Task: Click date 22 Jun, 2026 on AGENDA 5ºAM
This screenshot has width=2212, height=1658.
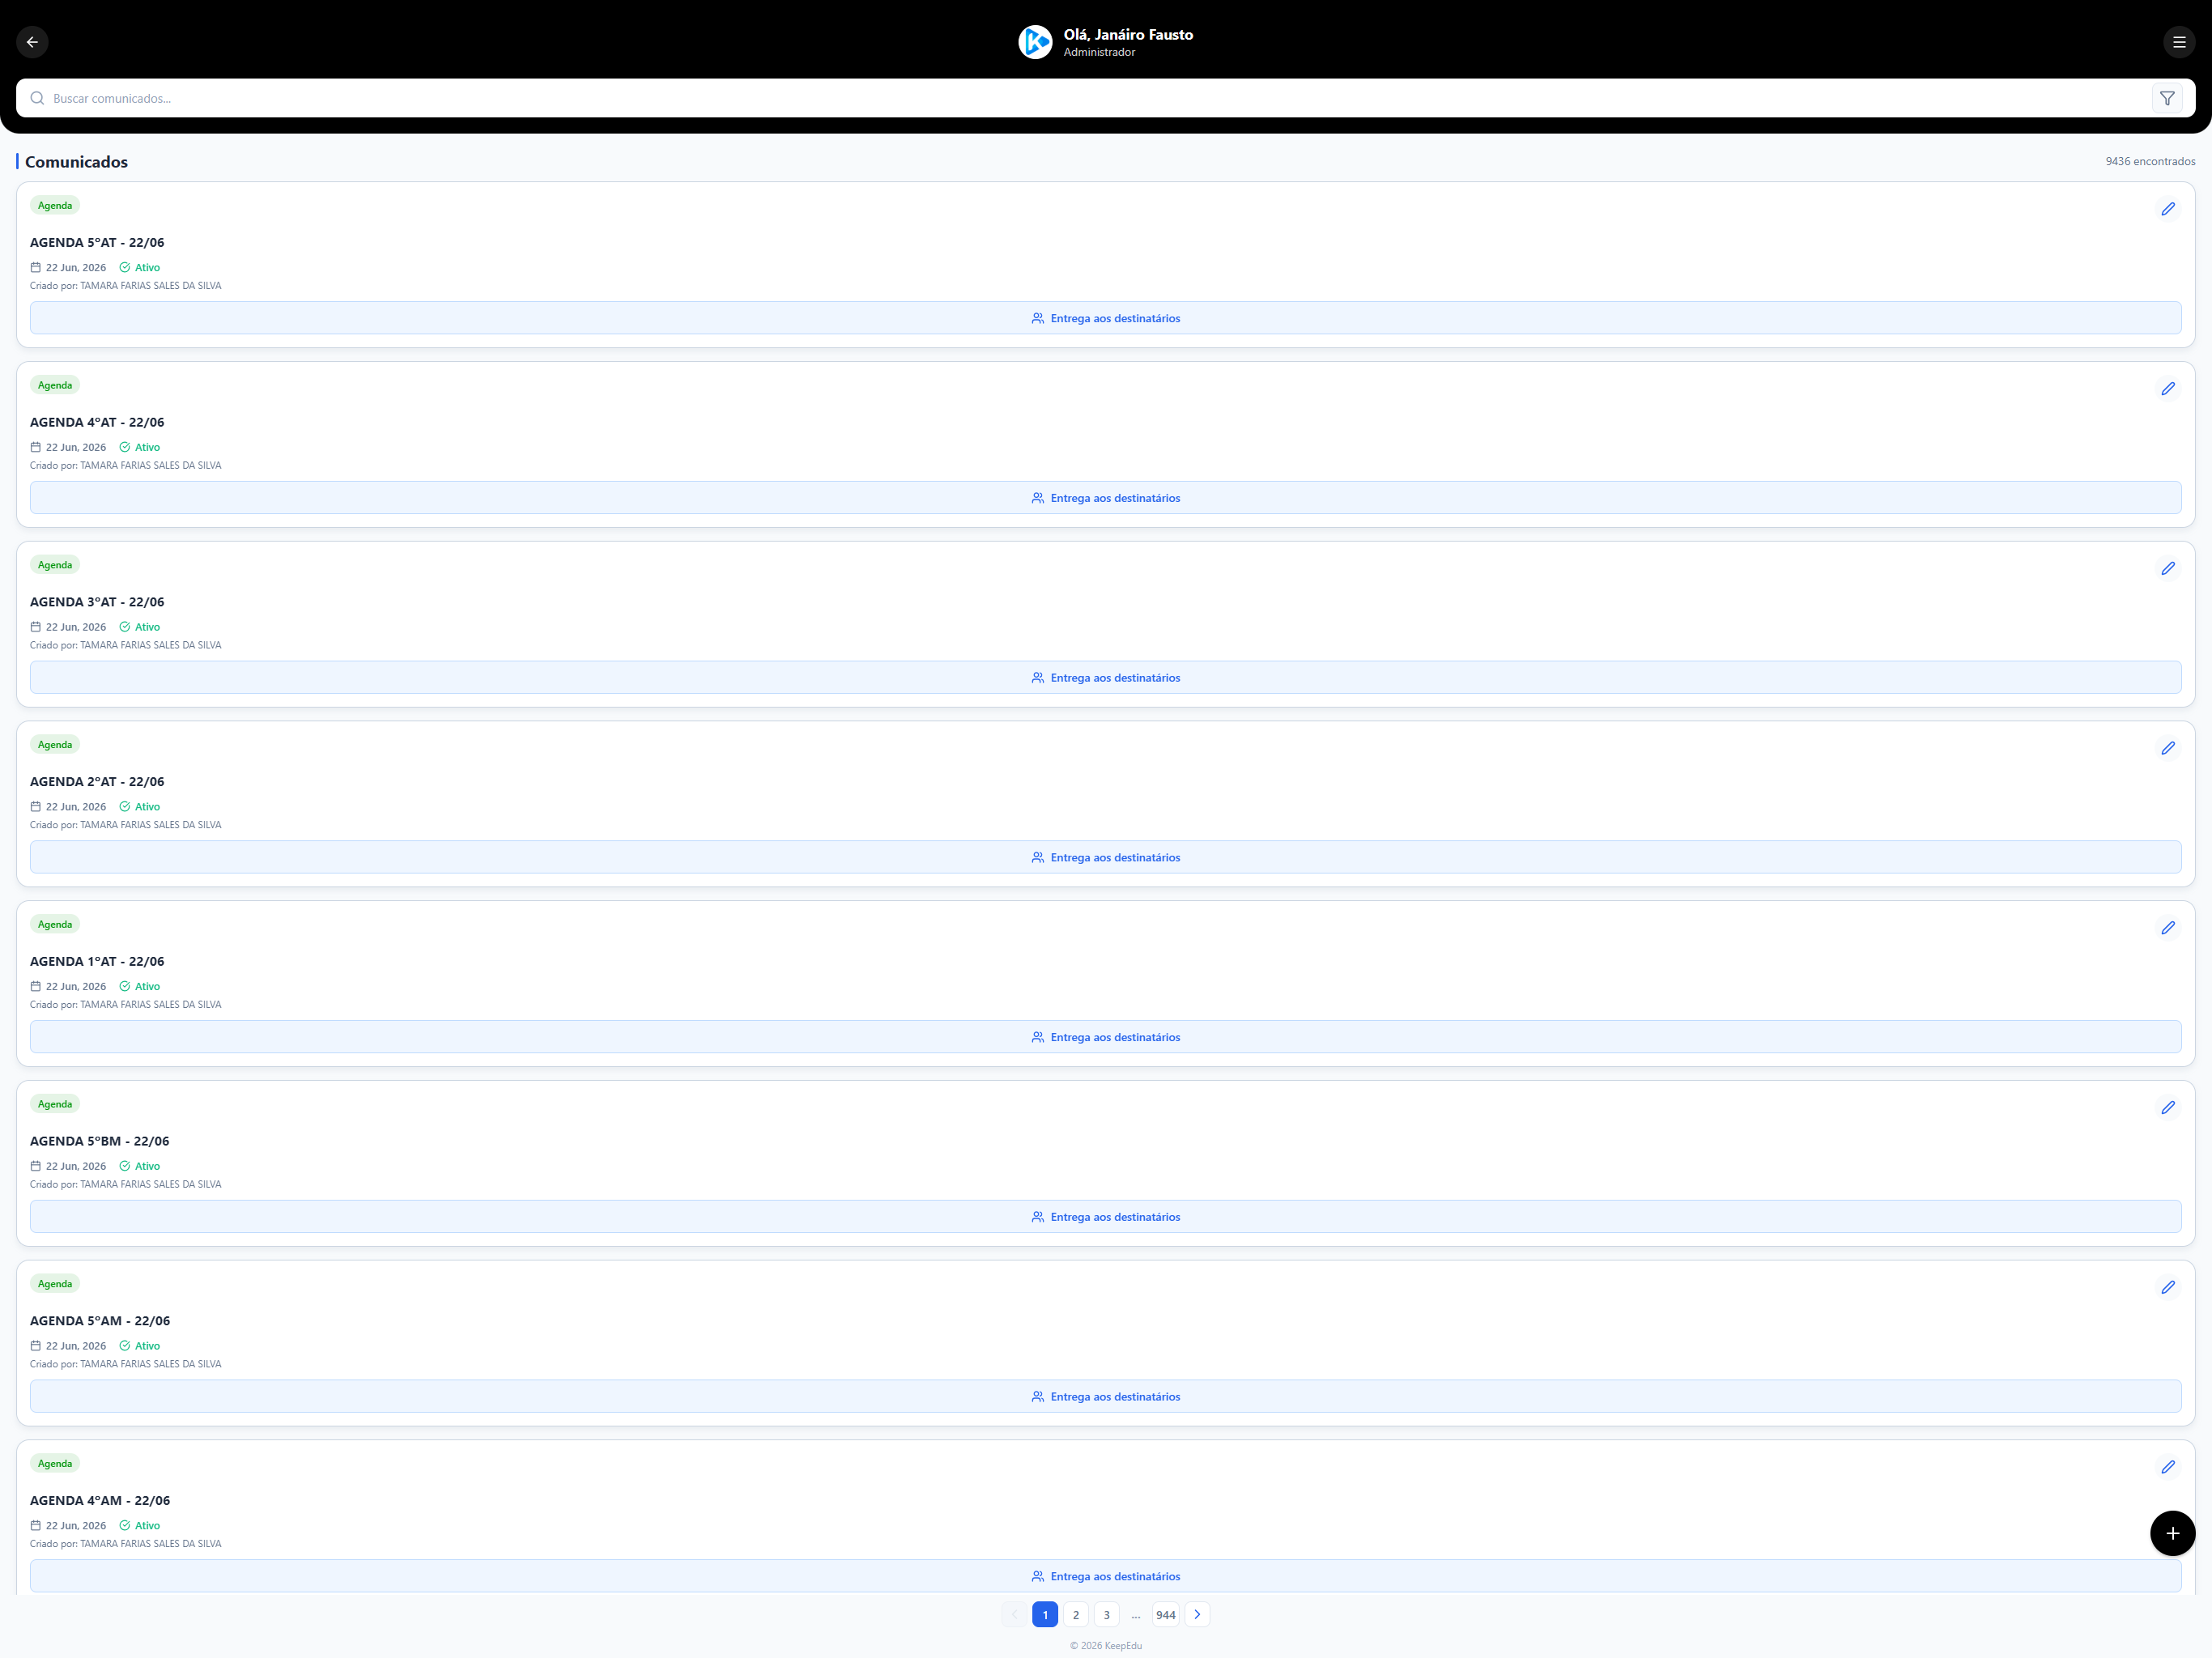Action: click(x=68, y=1348)
